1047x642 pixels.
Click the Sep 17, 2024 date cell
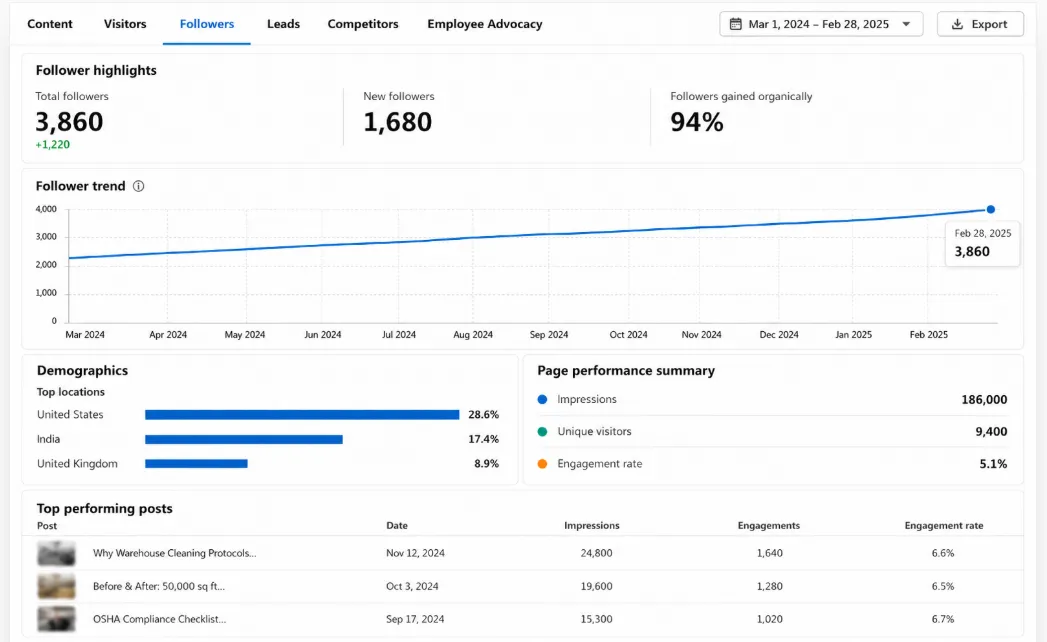point(415,619)
